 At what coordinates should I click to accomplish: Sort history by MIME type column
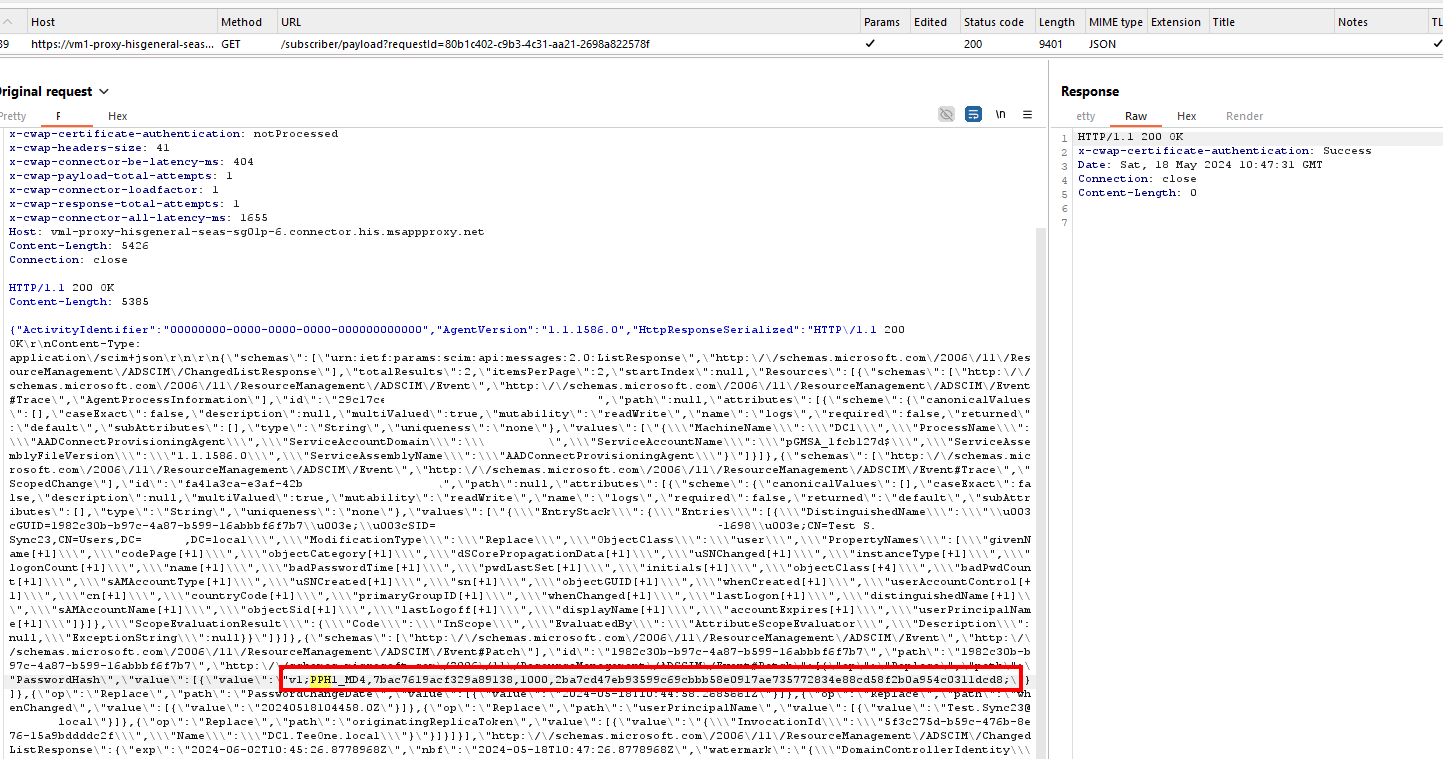pos(1116,22)
